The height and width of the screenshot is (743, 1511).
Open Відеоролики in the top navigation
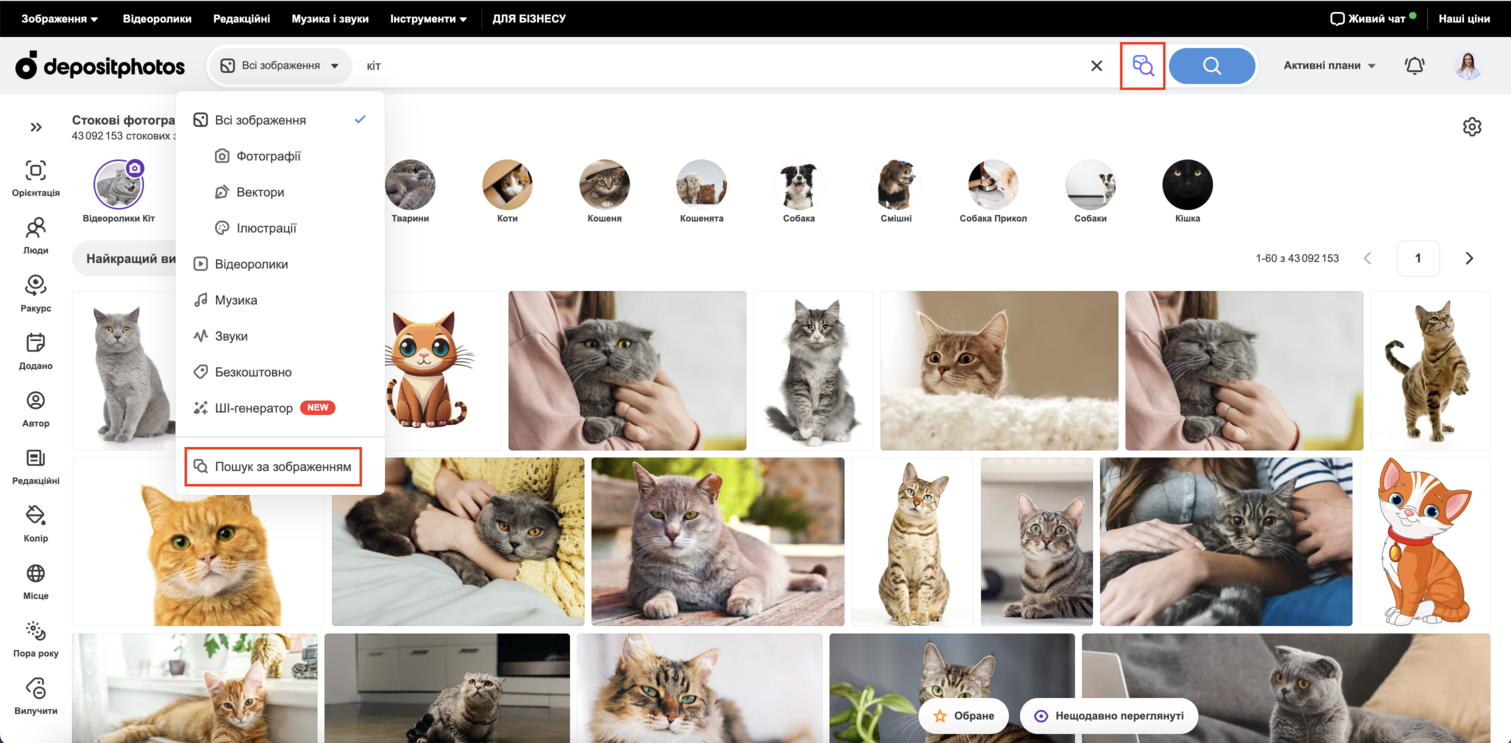157,19
